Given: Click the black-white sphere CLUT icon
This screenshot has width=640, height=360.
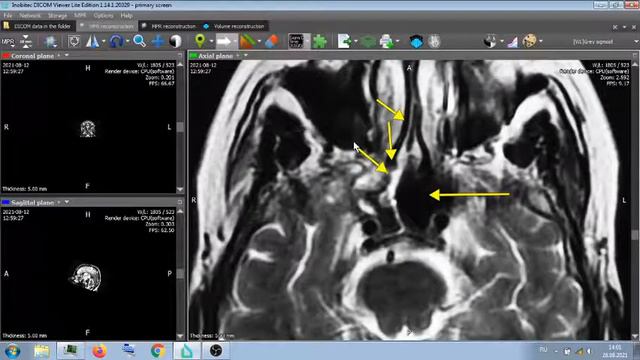Looking at the screenshot, I should pyautogui.click(x=491, y=41).
